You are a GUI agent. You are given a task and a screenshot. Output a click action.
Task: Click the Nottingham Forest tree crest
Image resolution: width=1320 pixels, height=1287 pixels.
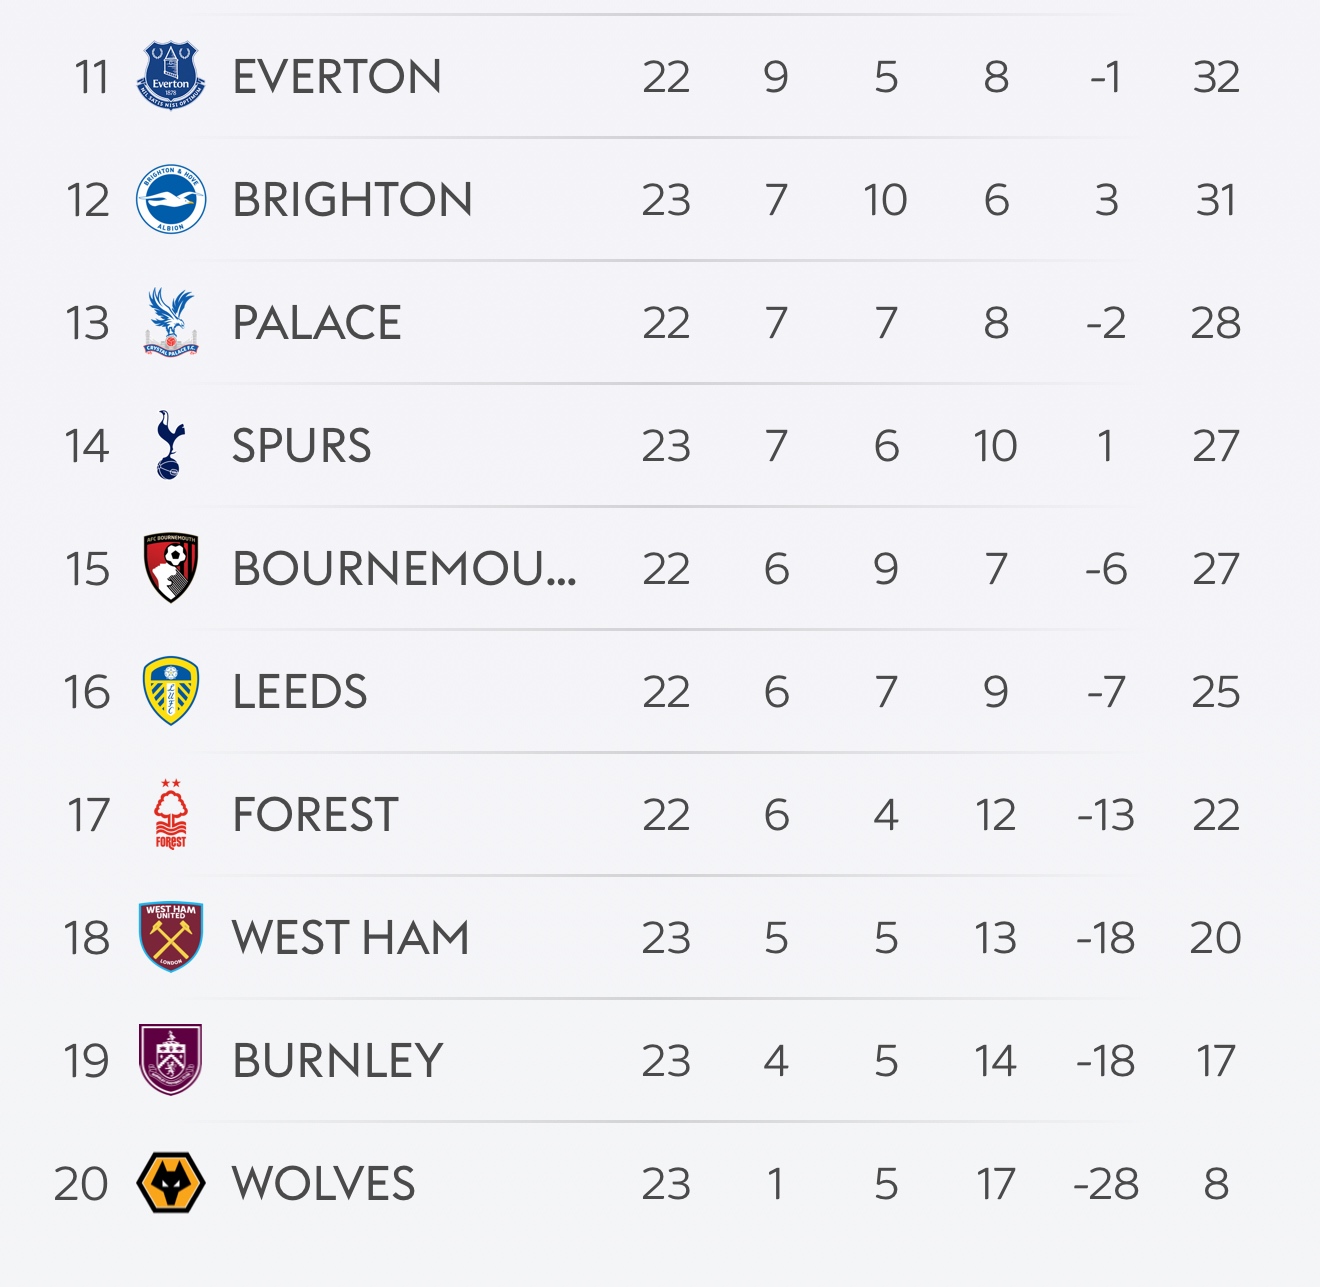click(x=171, y=814)
